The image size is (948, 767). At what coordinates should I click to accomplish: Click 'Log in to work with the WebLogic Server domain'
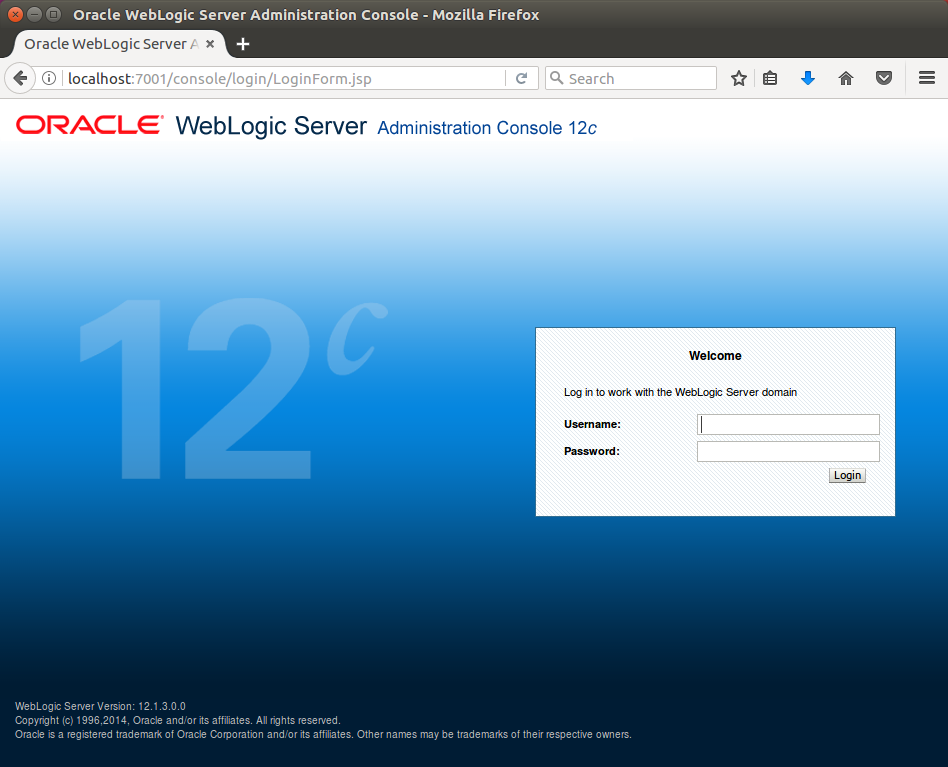(680, 392)
